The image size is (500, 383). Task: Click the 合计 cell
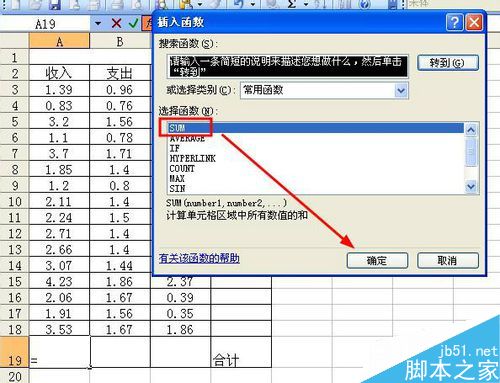coord(241,352)
